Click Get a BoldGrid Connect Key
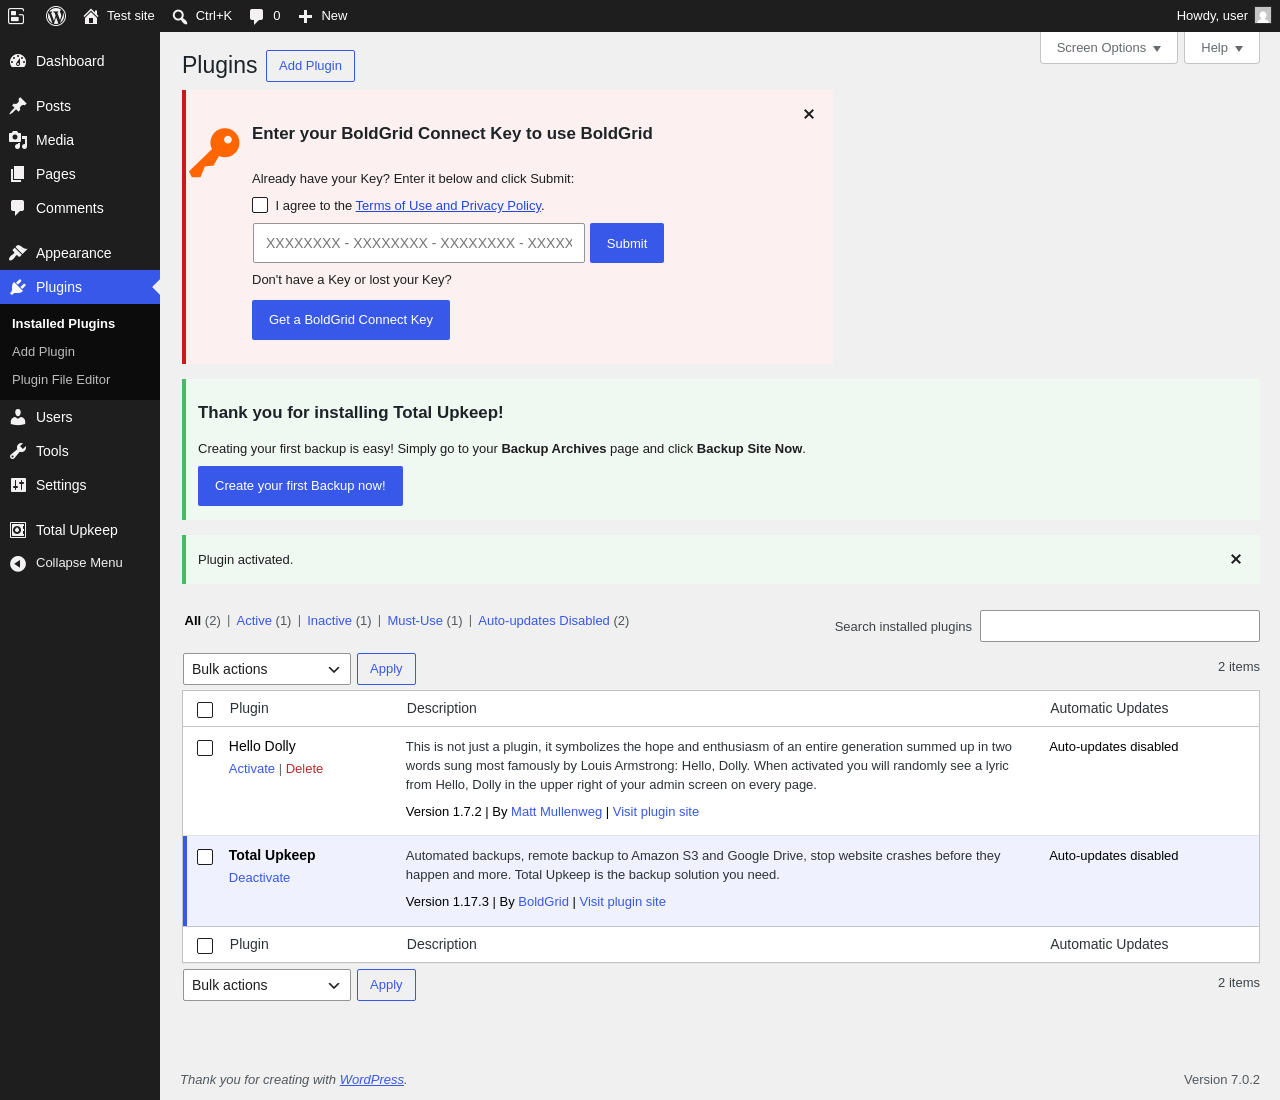The image size is (1280, 1100). [351, 320]
